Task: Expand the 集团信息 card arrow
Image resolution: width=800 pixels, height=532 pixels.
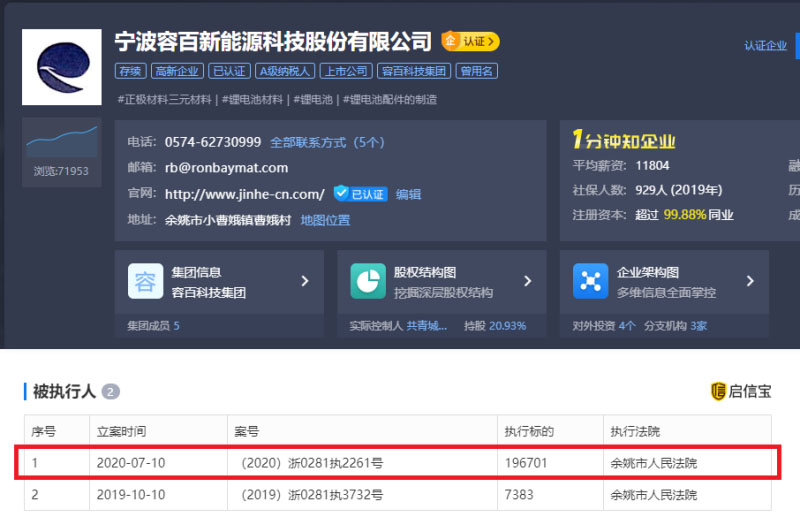Action: [305, 281]
